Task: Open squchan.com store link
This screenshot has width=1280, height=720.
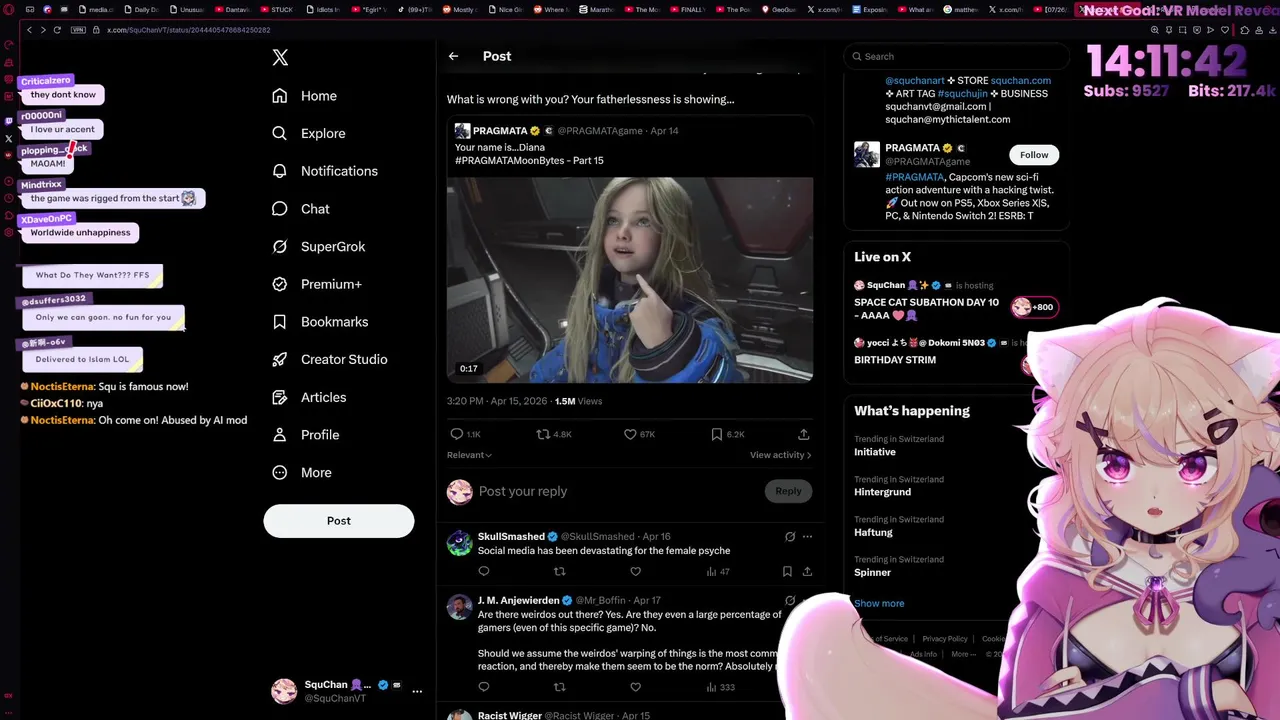Action: pos(1021,81)
